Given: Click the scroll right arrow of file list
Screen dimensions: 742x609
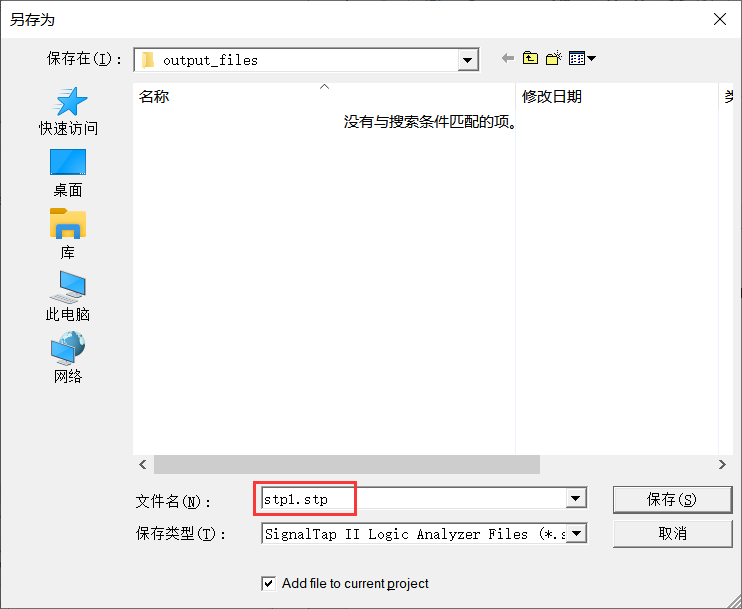Looking at the screenshot, I should tap(722, 465).
